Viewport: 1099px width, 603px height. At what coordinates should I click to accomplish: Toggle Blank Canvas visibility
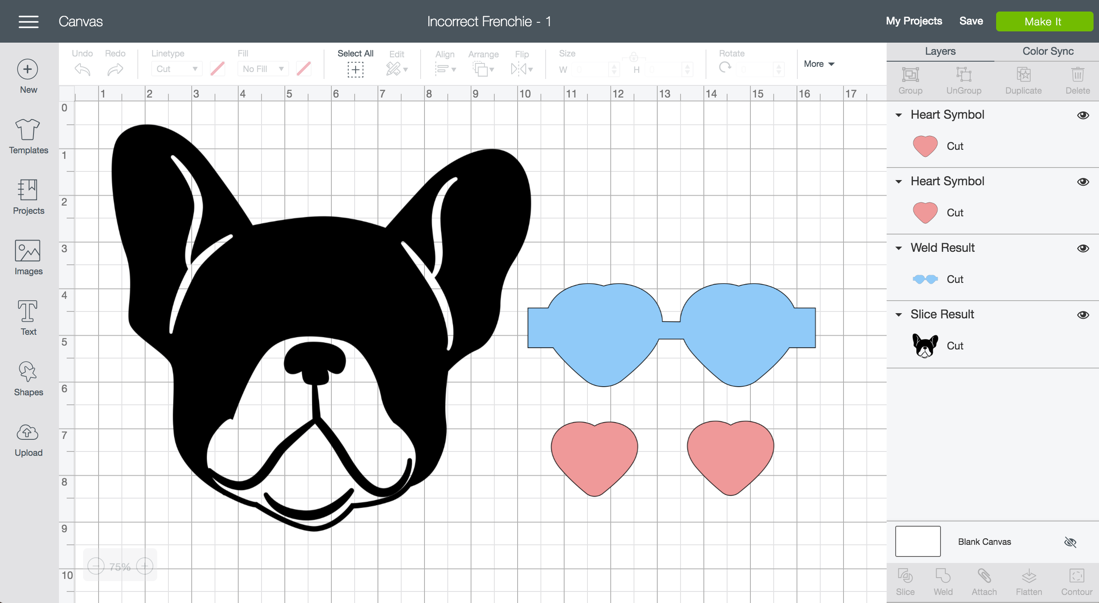click(x=1070, y=542)
